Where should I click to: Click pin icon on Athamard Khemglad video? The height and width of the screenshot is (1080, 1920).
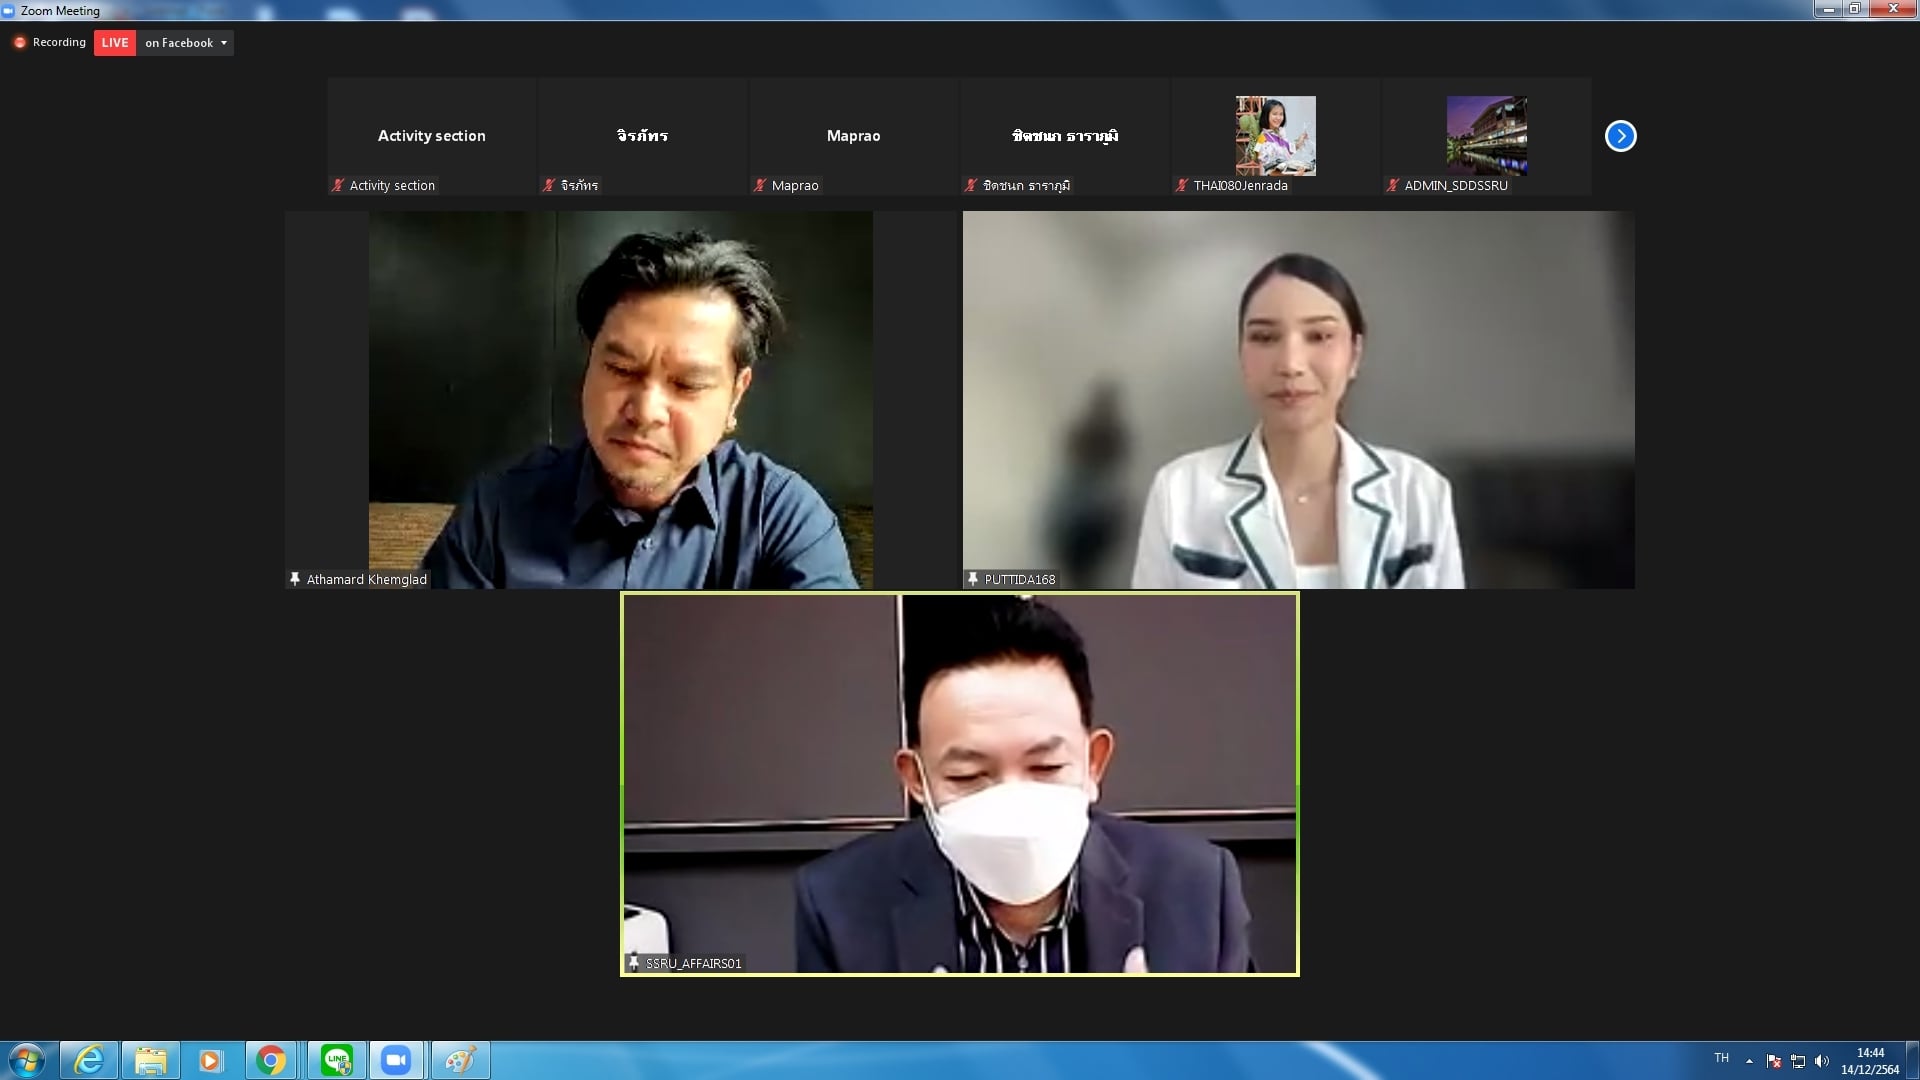click(x=295, y=579)
